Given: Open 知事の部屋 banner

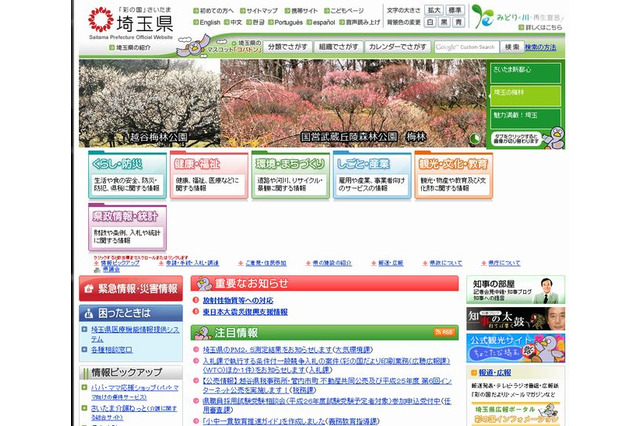Looking at the screenshot, I should coord(516,289).
